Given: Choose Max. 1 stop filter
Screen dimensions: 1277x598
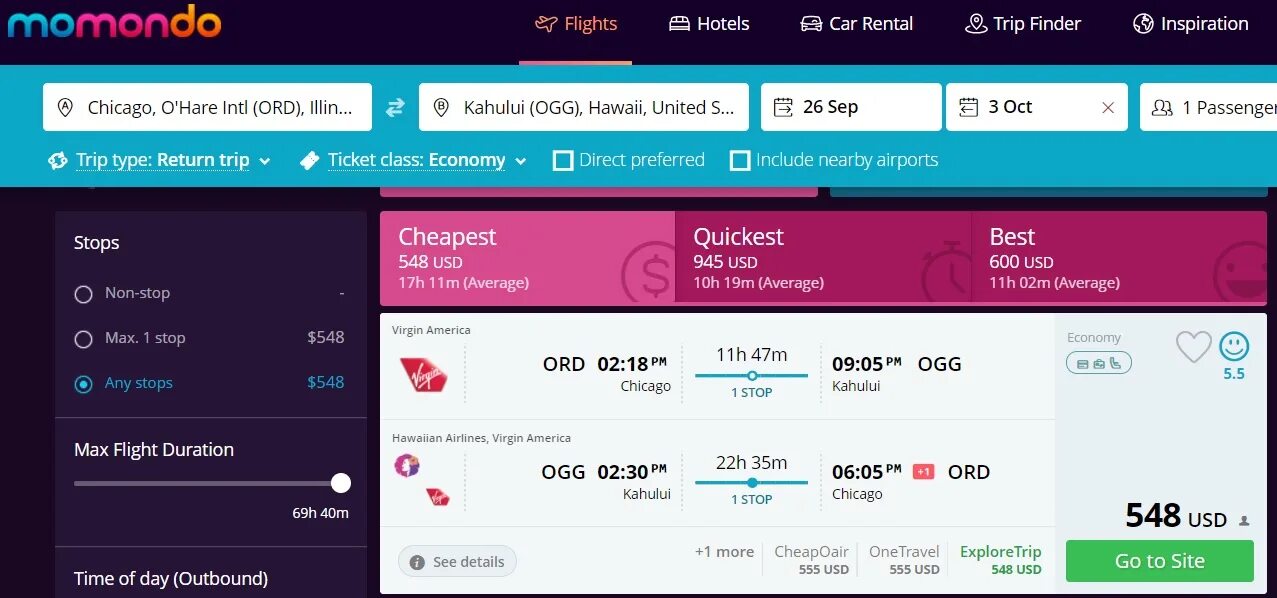Looking at the screenshot, I should click(84, 339).
